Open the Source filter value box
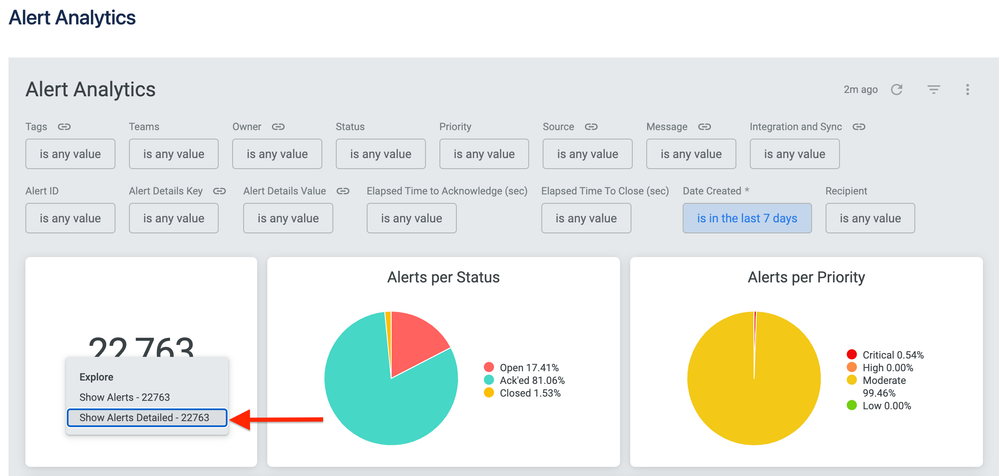The height and width of the screenshot is (476, 999). click(x=587, y=154)
